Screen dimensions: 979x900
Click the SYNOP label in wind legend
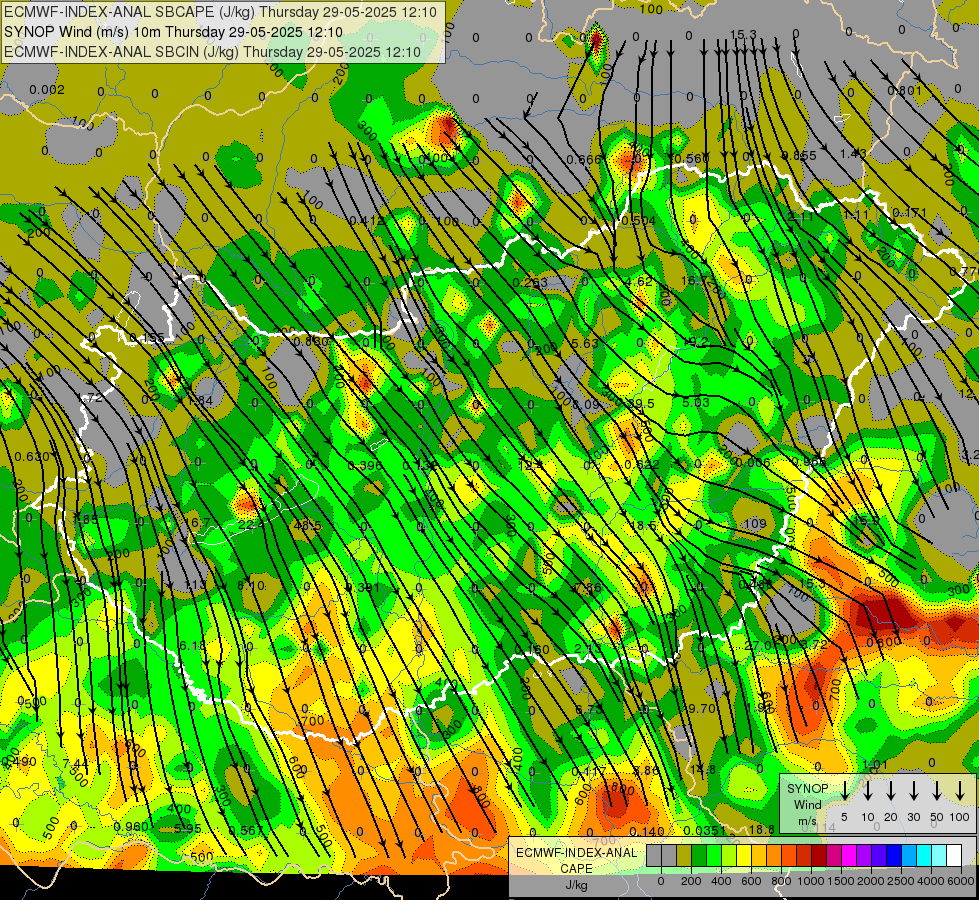click(807, 789)
